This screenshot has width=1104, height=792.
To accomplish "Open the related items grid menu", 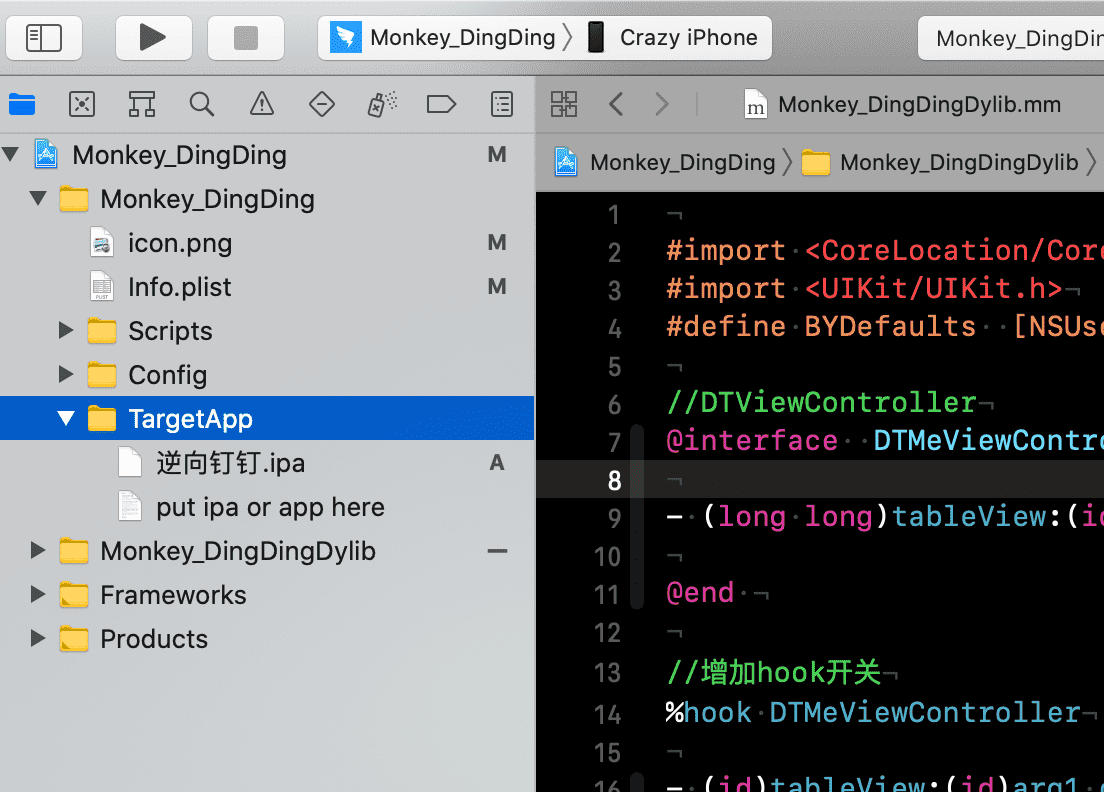I will (564, 104).
